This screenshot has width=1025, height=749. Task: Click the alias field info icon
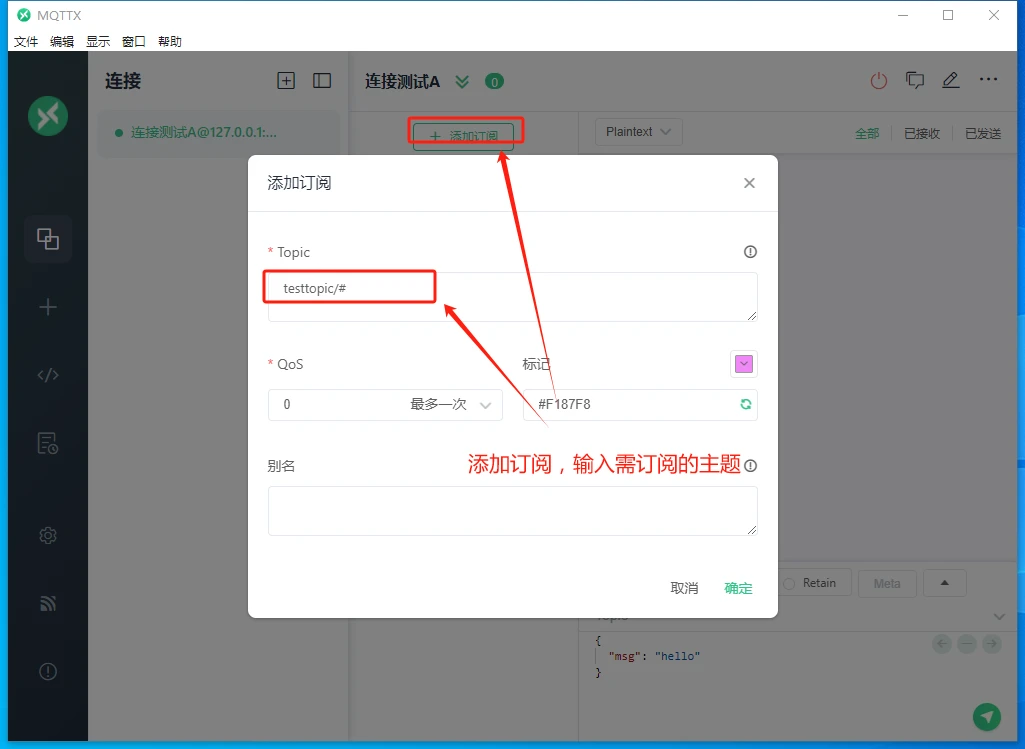point(750,465)
